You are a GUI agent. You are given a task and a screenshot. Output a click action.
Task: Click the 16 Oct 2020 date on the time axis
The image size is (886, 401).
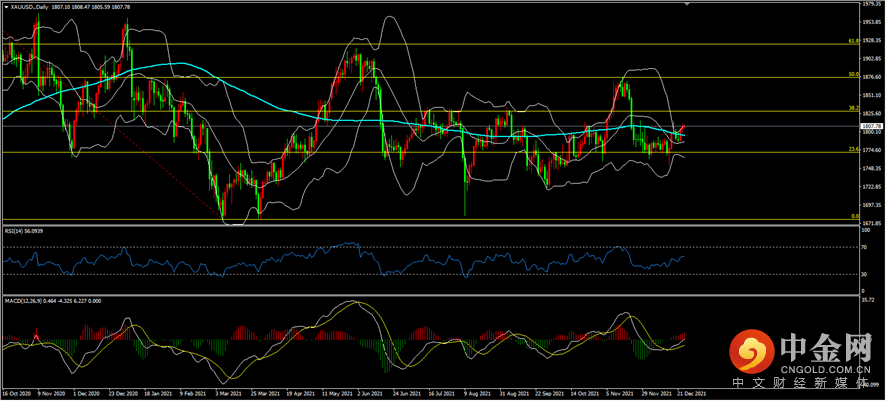[18, 395]
